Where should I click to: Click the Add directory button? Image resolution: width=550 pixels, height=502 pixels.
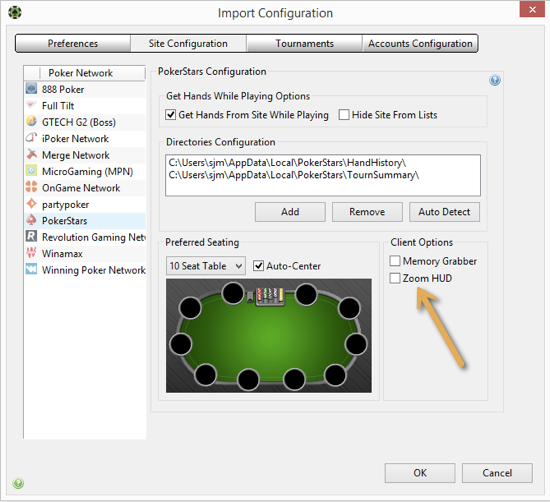click(x=290, y=212)
